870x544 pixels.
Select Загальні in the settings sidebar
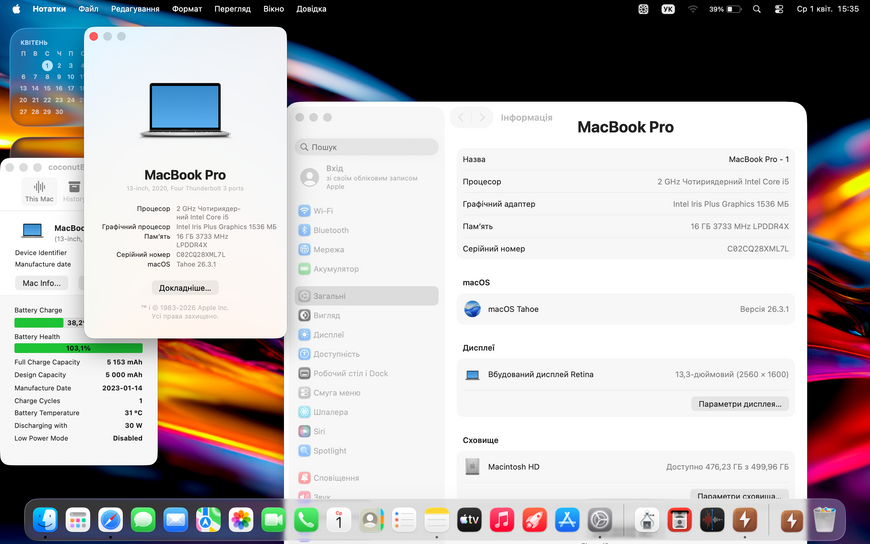[366, 296]
